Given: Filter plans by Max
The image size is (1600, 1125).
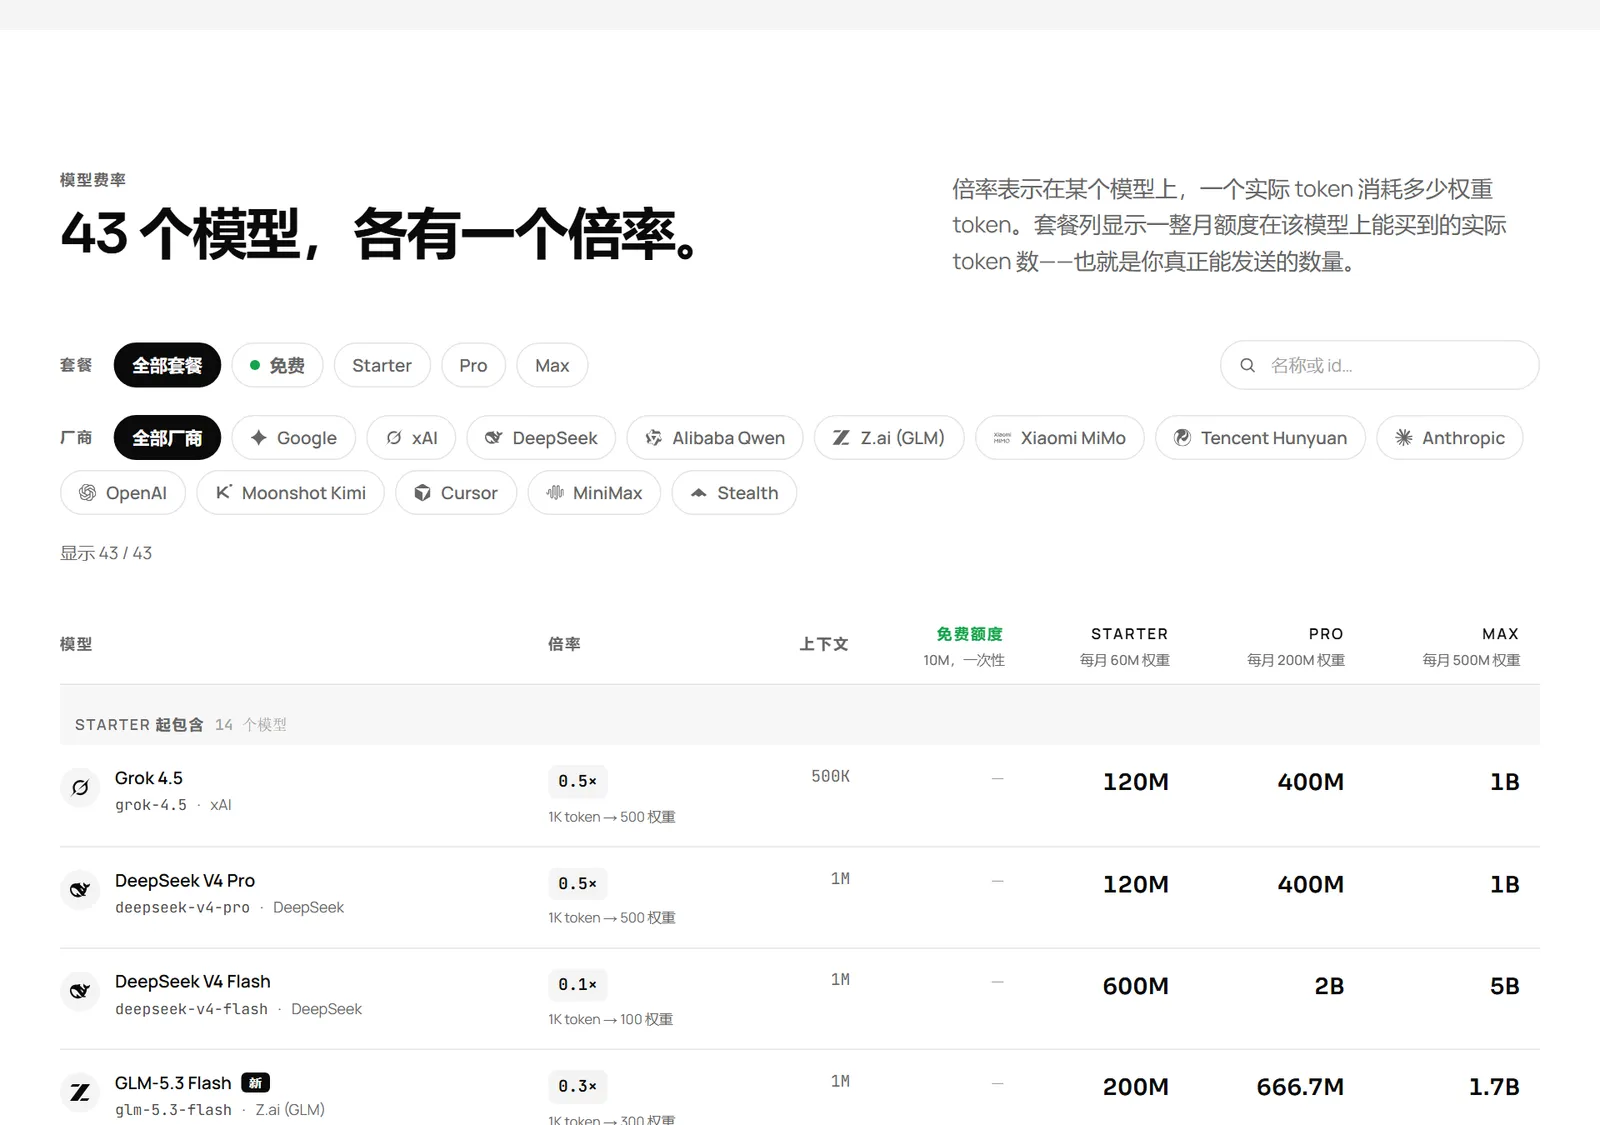Looking at the screenshot, I should point(552,365).
